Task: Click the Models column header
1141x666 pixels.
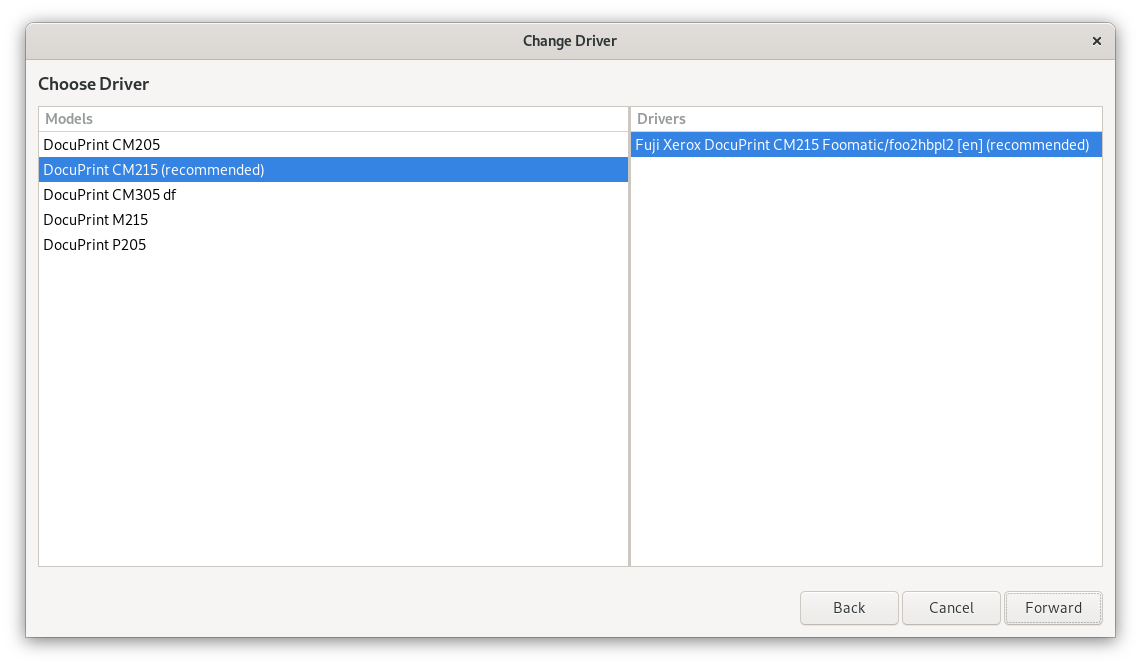Action: pos(68,118)
